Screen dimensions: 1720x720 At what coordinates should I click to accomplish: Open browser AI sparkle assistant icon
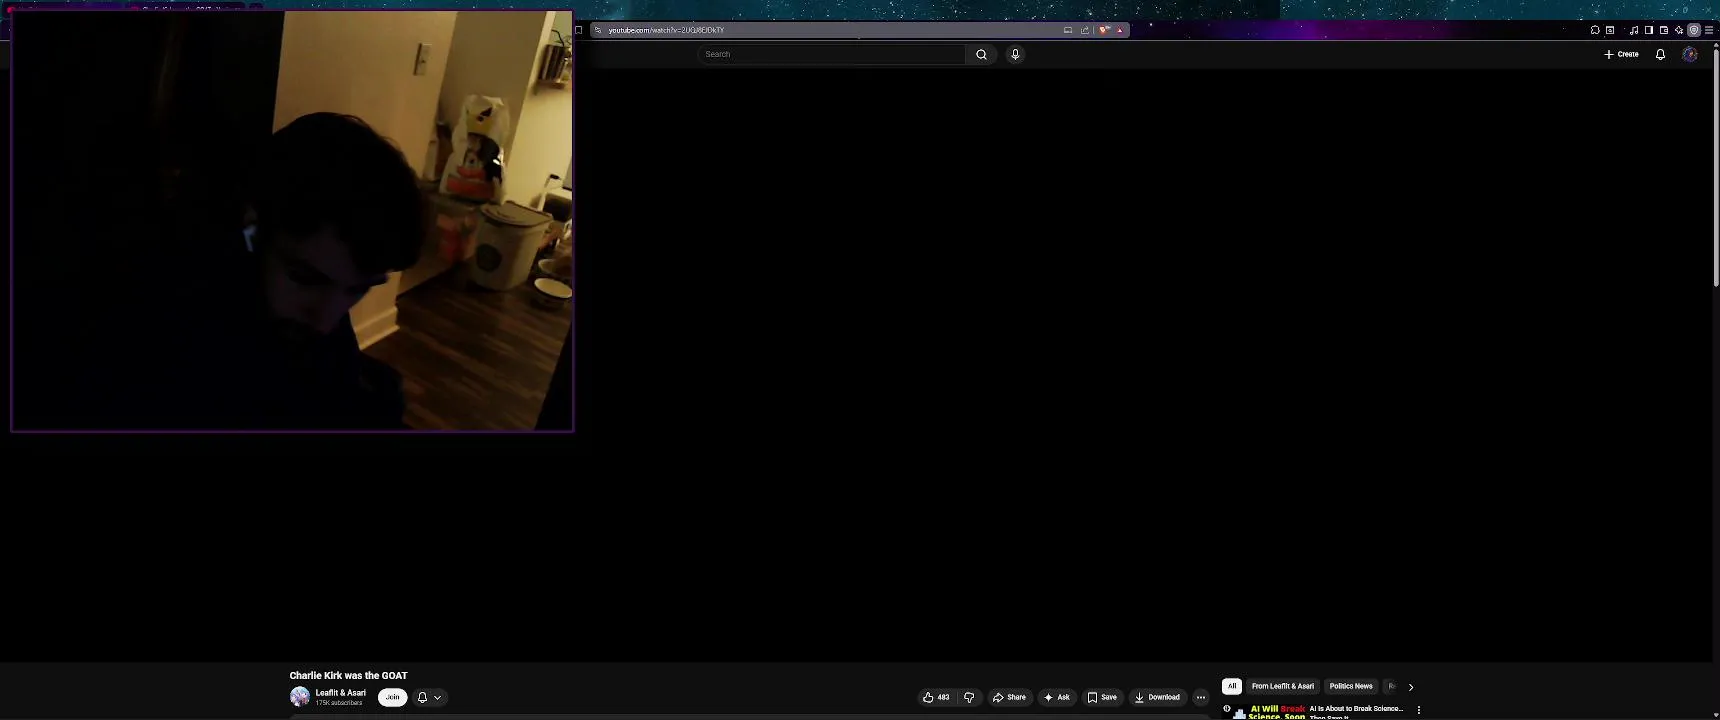(1679, 30)
